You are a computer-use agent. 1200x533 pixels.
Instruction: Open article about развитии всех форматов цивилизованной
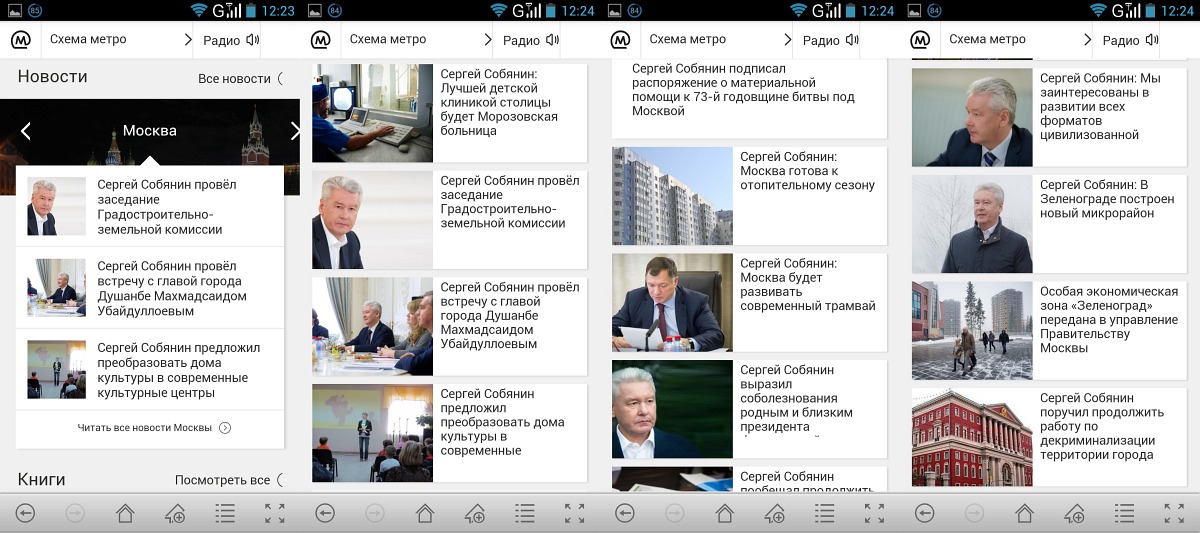[x=1049, y=117]
